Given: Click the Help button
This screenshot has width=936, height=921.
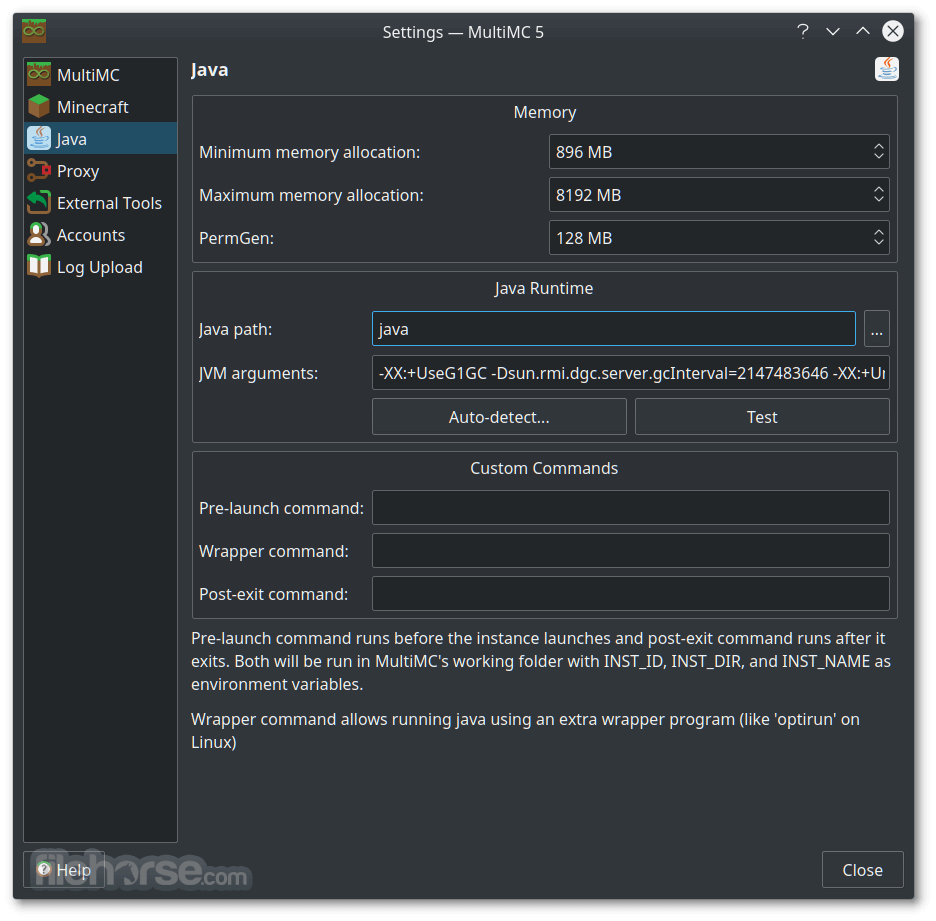Looking at the screenshot, I should click(64, 870).
